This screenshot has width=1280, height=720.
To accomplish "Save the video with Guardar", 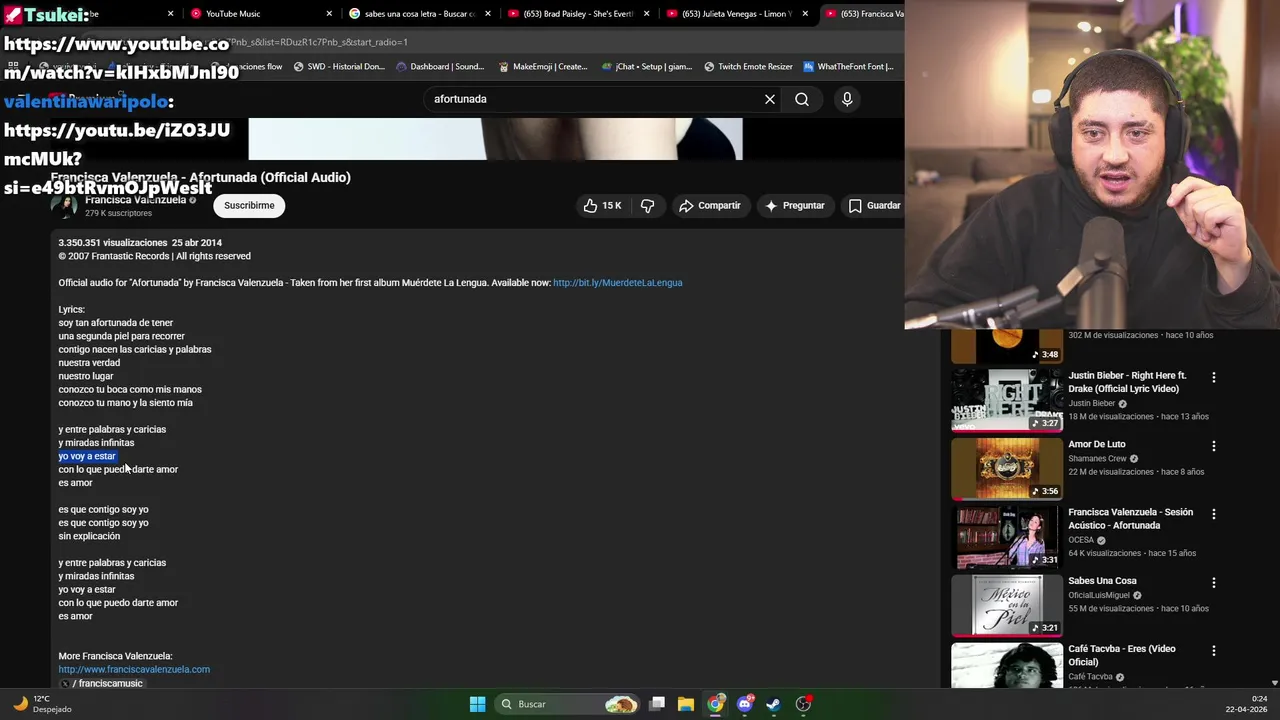I will 875,205.
